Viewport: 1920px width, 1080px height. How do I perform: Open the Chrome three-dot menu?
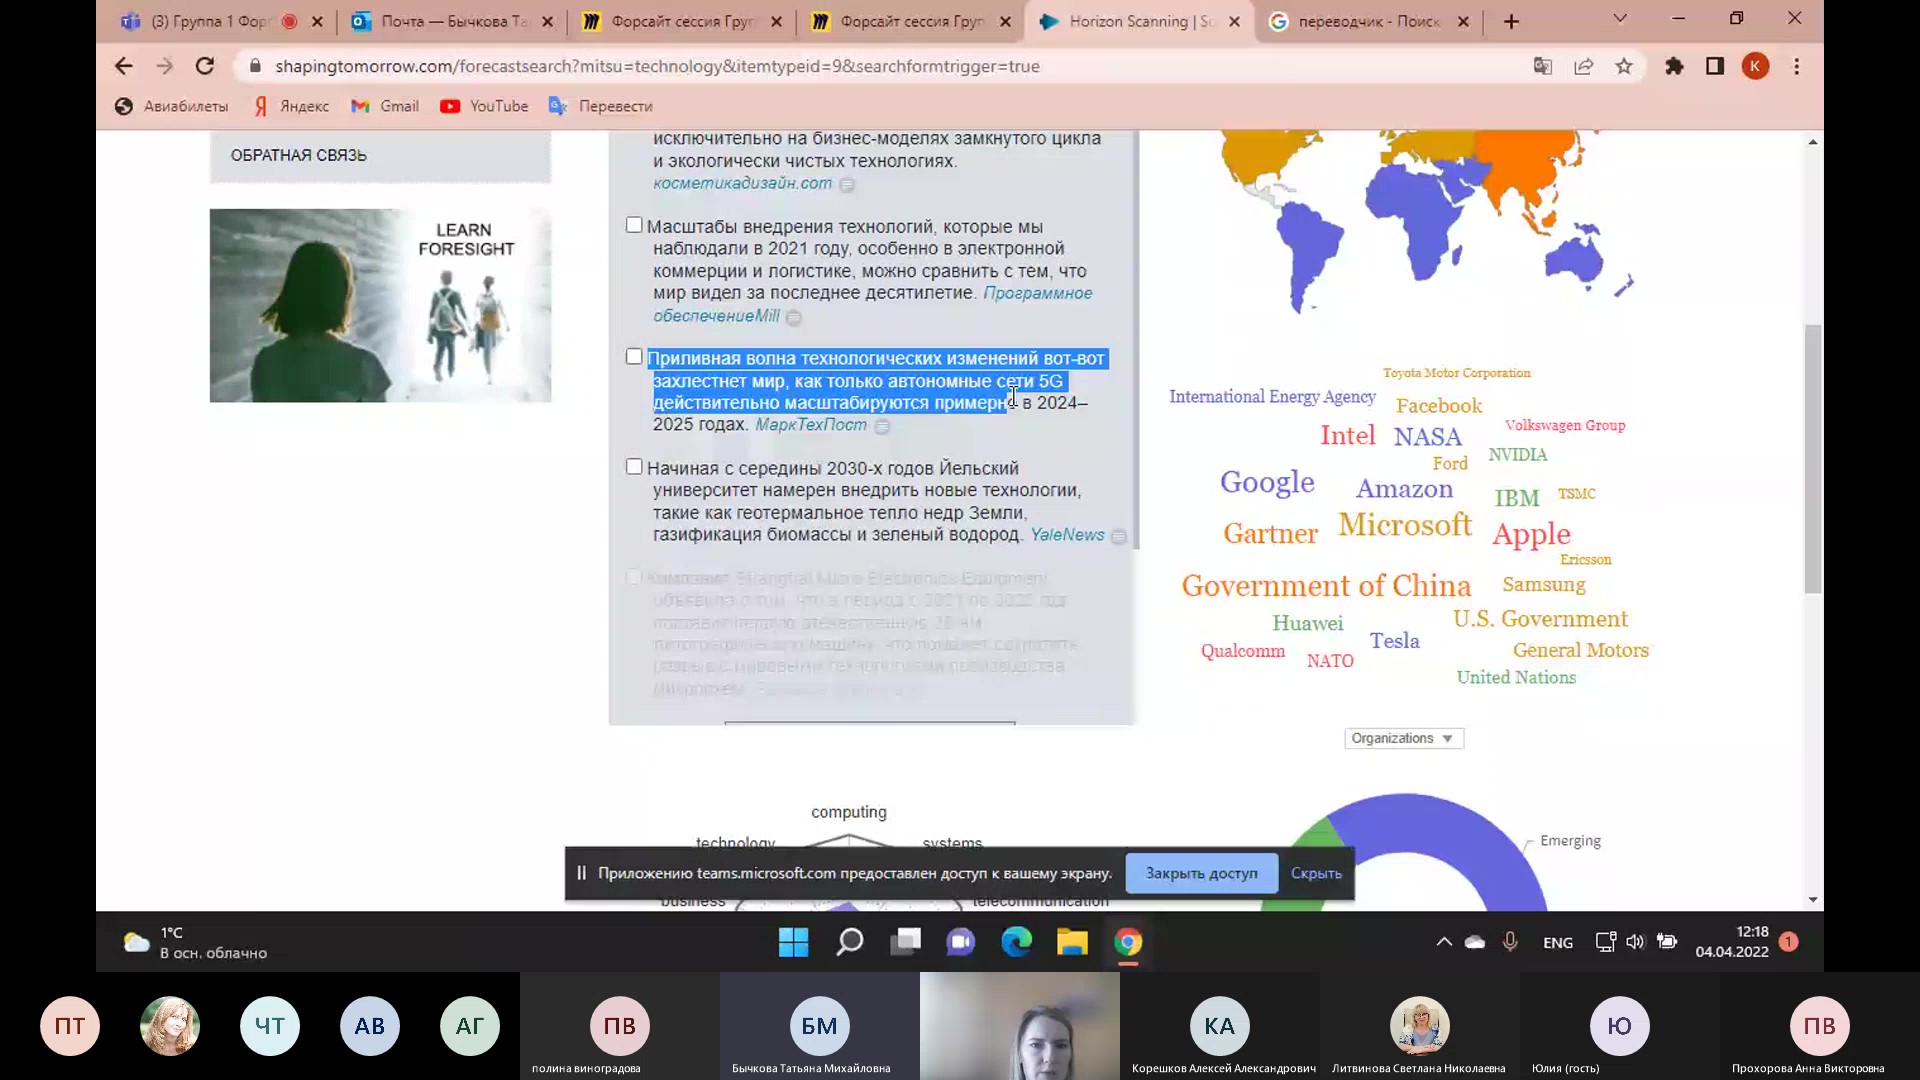(1797, 66)
